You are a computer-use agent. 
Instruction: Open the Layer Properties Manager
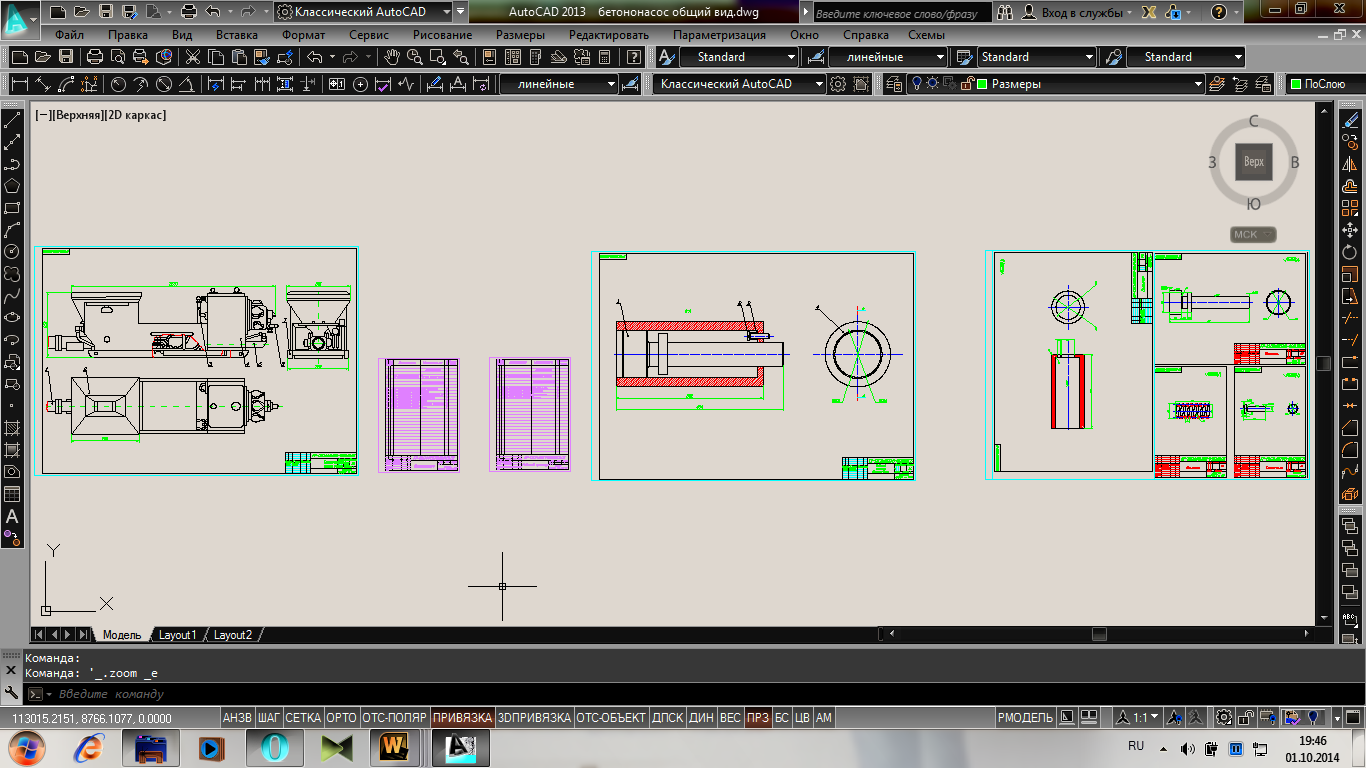(894, 84)
